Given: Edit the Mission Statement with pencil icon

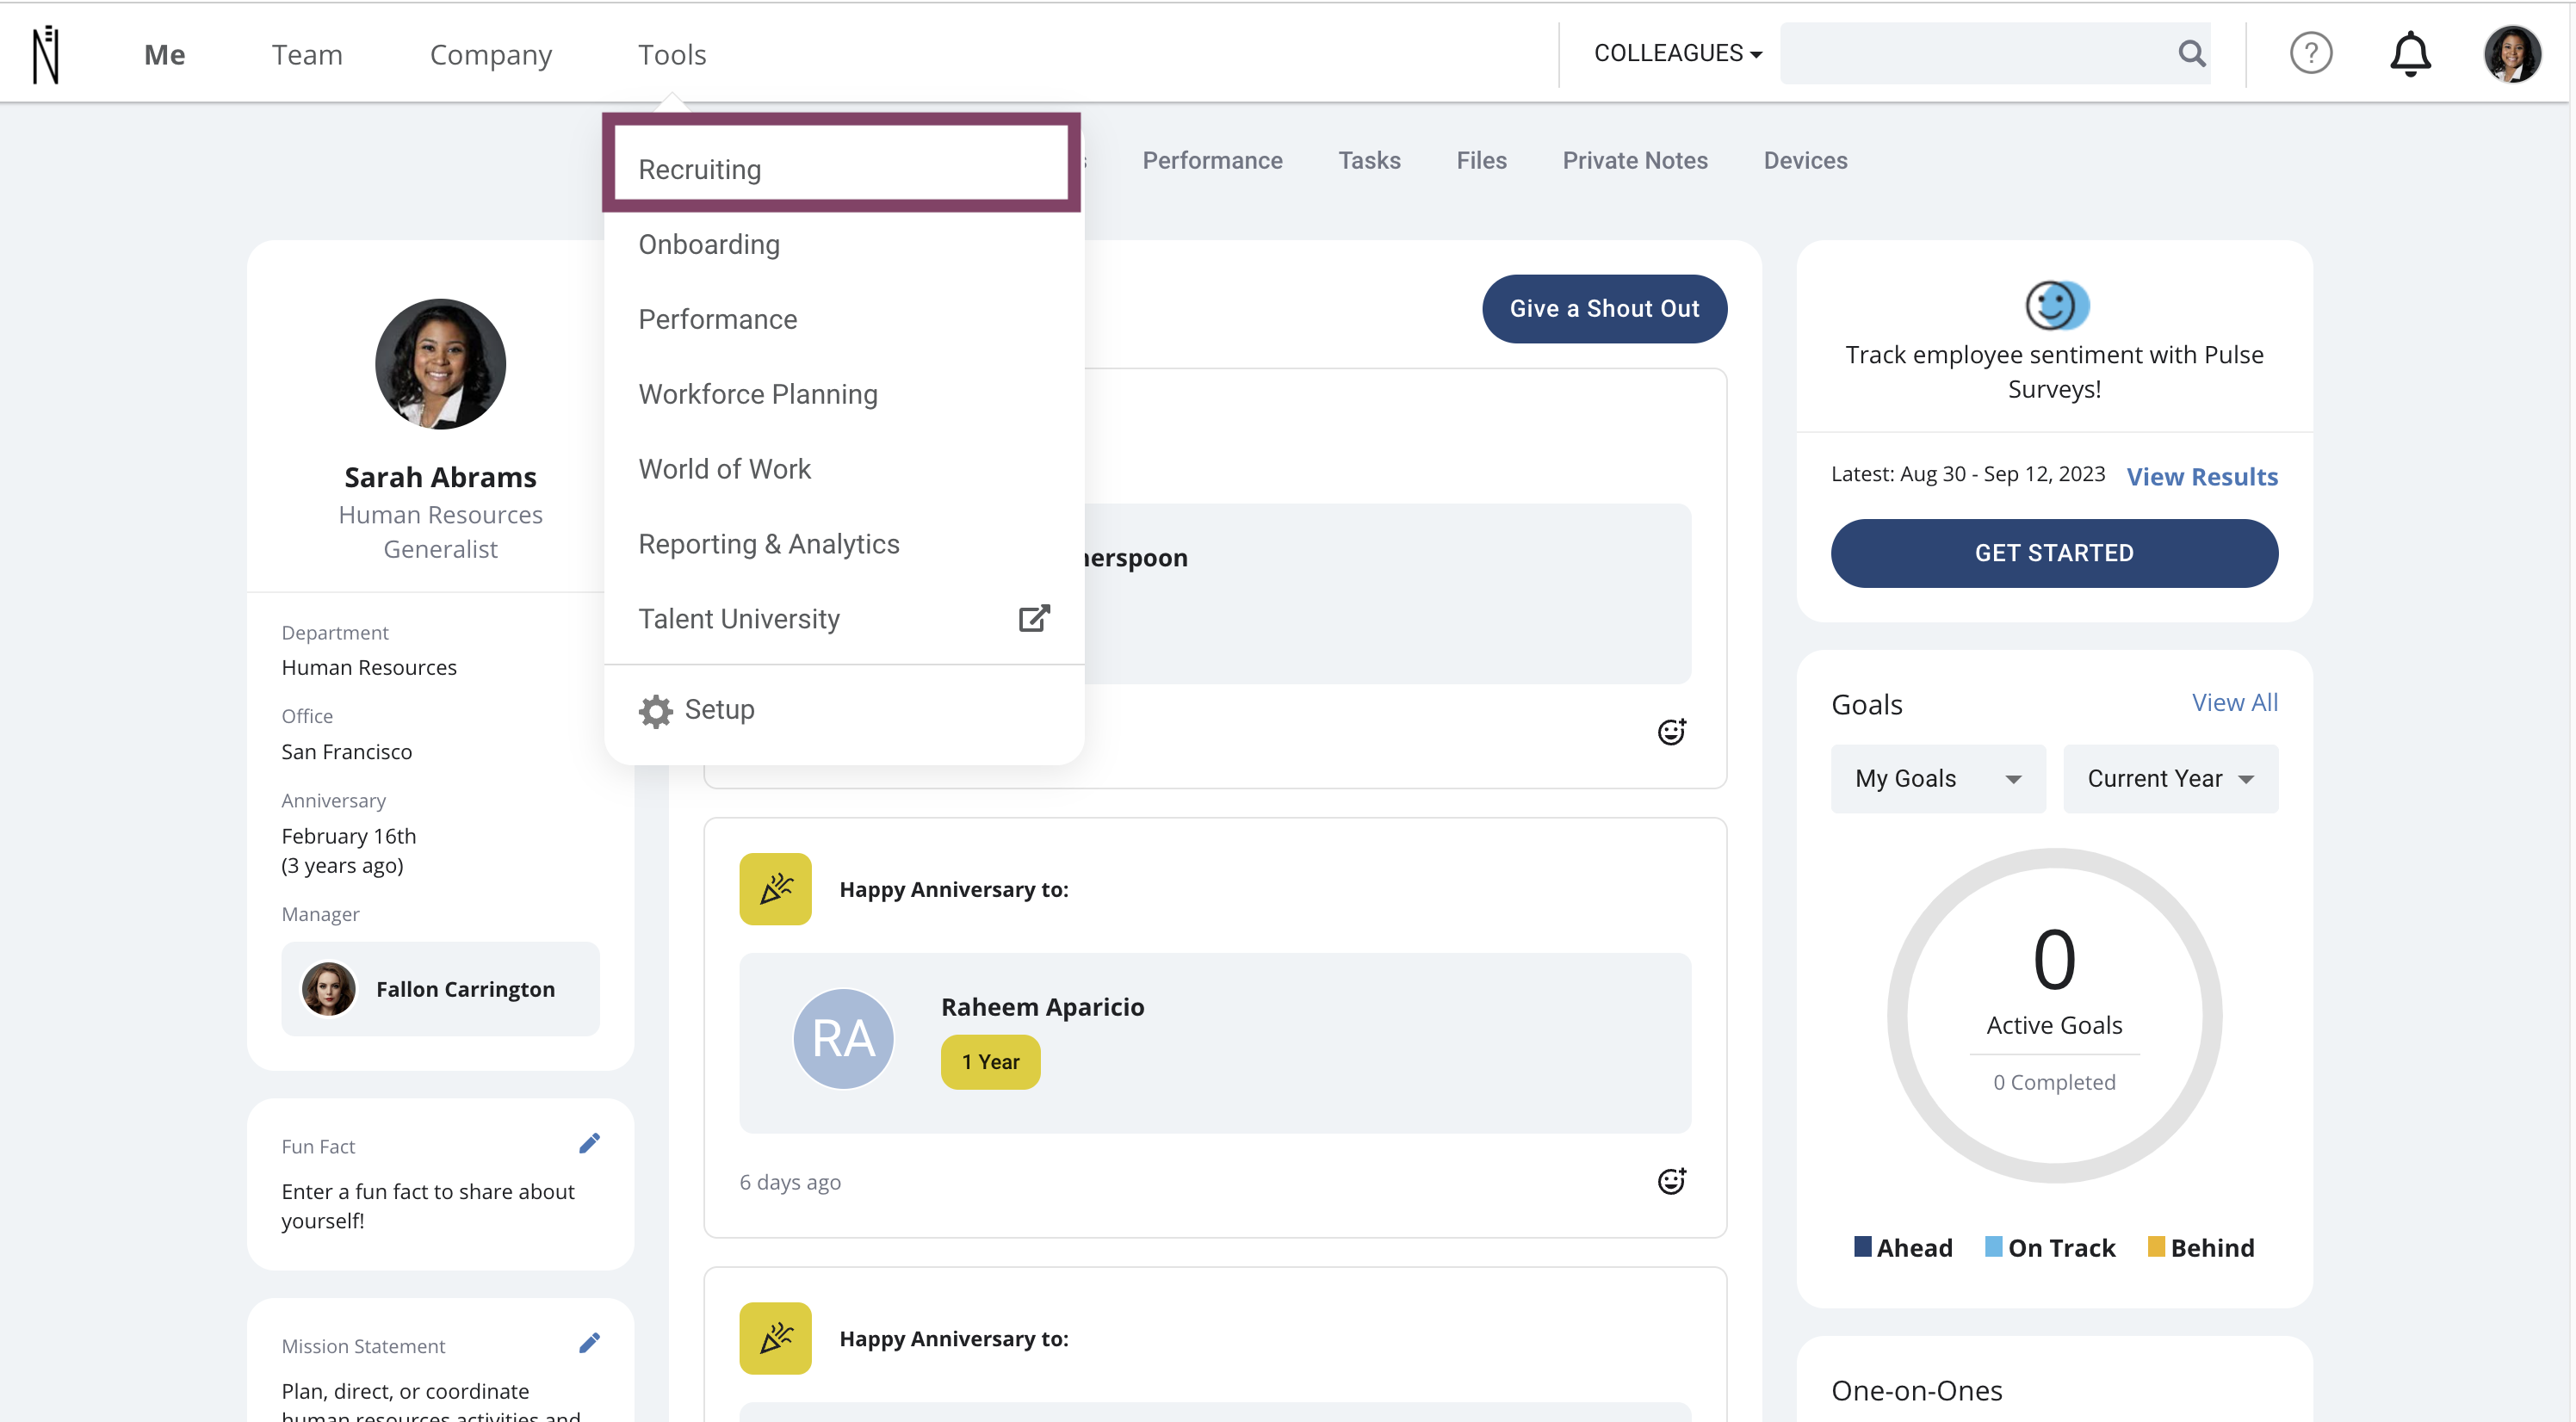Looking at the screenshot, I should coord(589,1343).
